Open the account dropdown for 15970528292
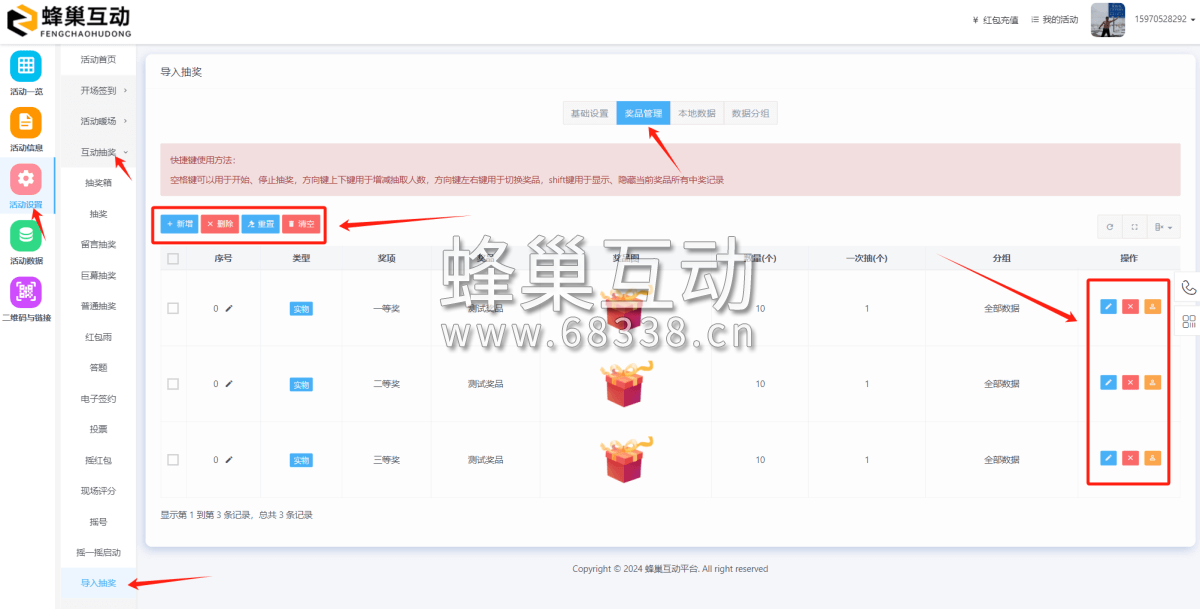 tap(1160, 20)
